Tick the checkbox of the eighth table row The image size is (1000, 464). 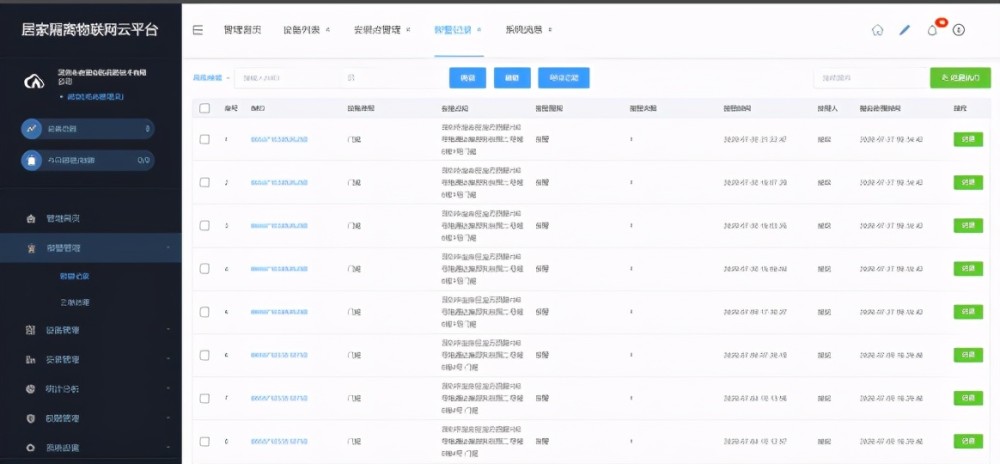[x=205, y=441]
